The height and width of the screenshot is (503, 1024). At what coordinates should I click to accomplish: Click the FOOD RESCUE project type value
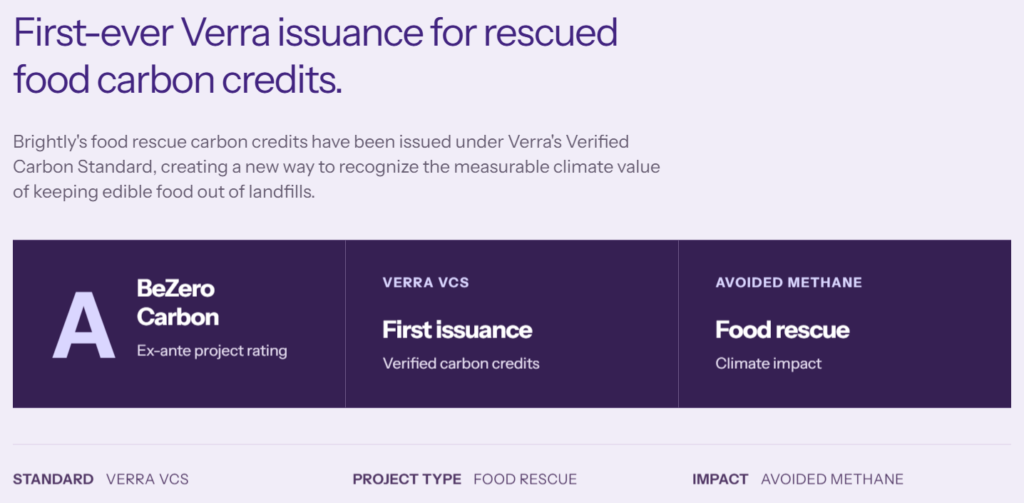tap(525, 479)
